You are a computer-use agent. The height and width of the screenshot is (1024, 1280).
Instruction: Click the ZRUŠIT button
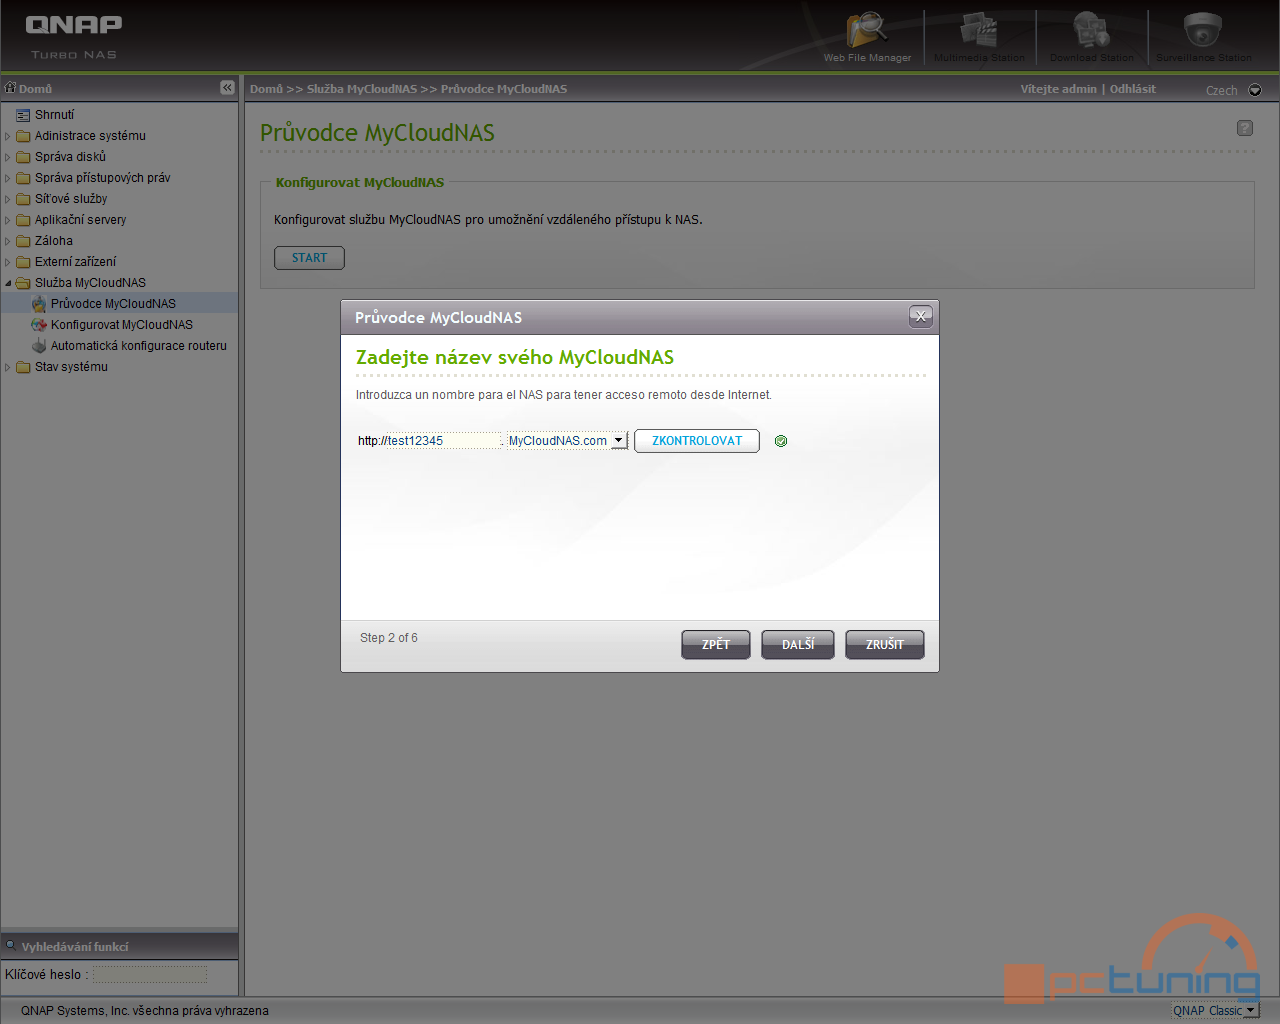[885, 645]
